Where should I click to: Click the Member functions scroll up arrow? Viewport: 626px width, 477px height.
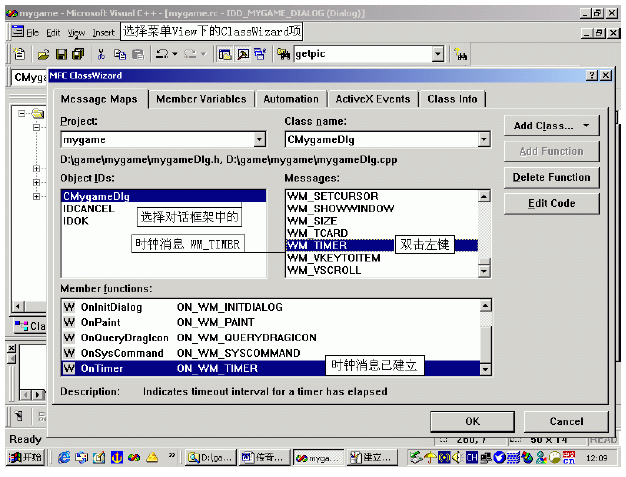coord(485,306)
